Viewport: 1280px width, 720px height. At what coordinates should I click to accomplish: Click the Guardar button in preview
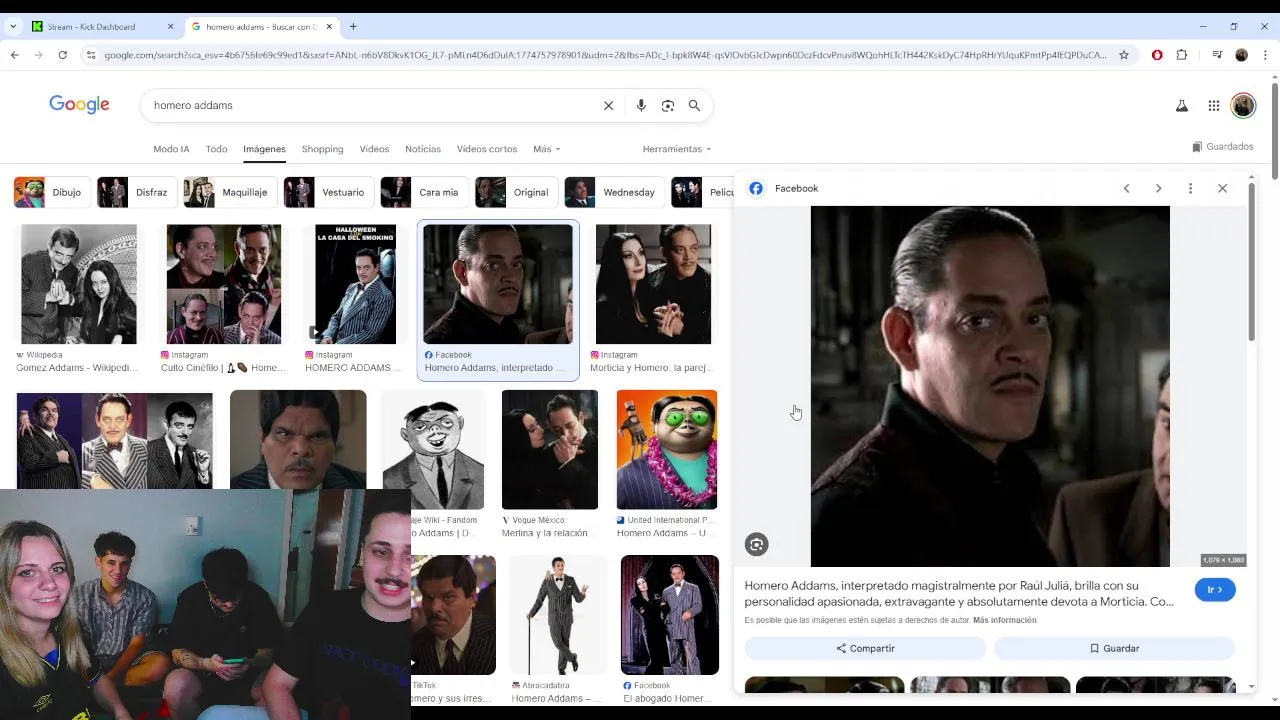(1114, 648)
